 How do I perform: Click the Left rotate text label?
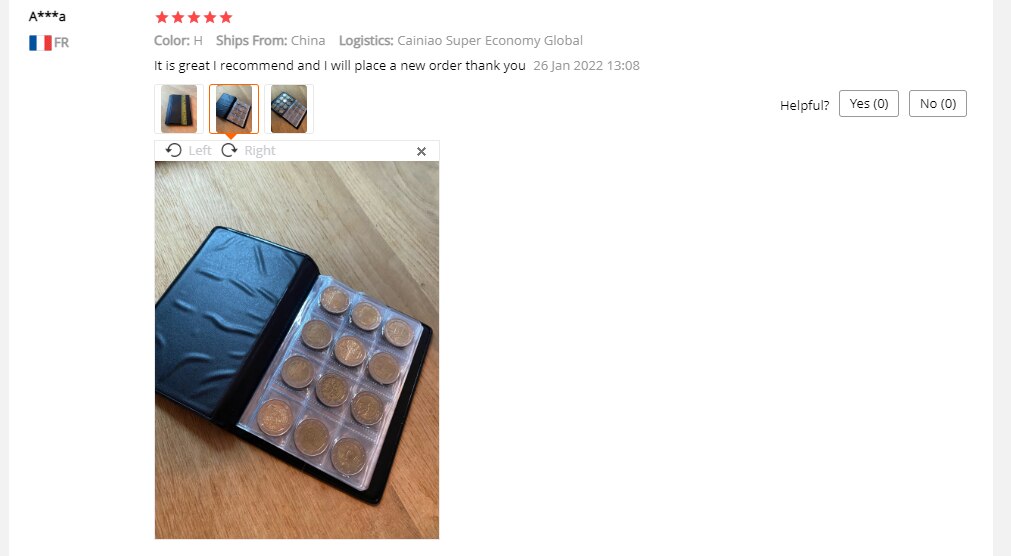tap(200, 150)
